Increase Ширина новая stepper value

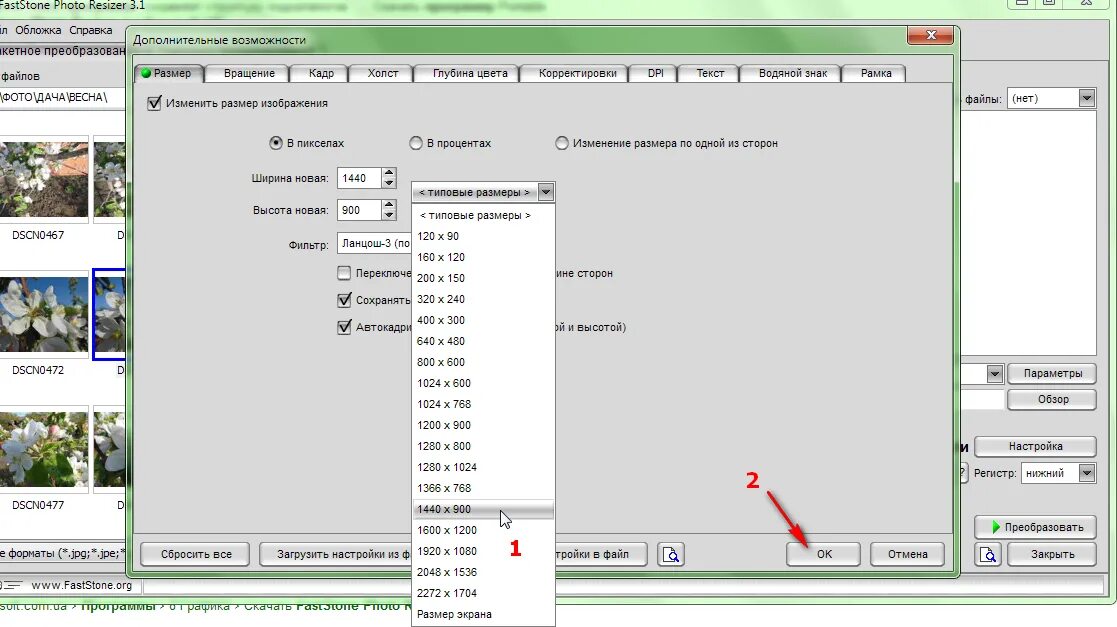[x=389, y=172]
